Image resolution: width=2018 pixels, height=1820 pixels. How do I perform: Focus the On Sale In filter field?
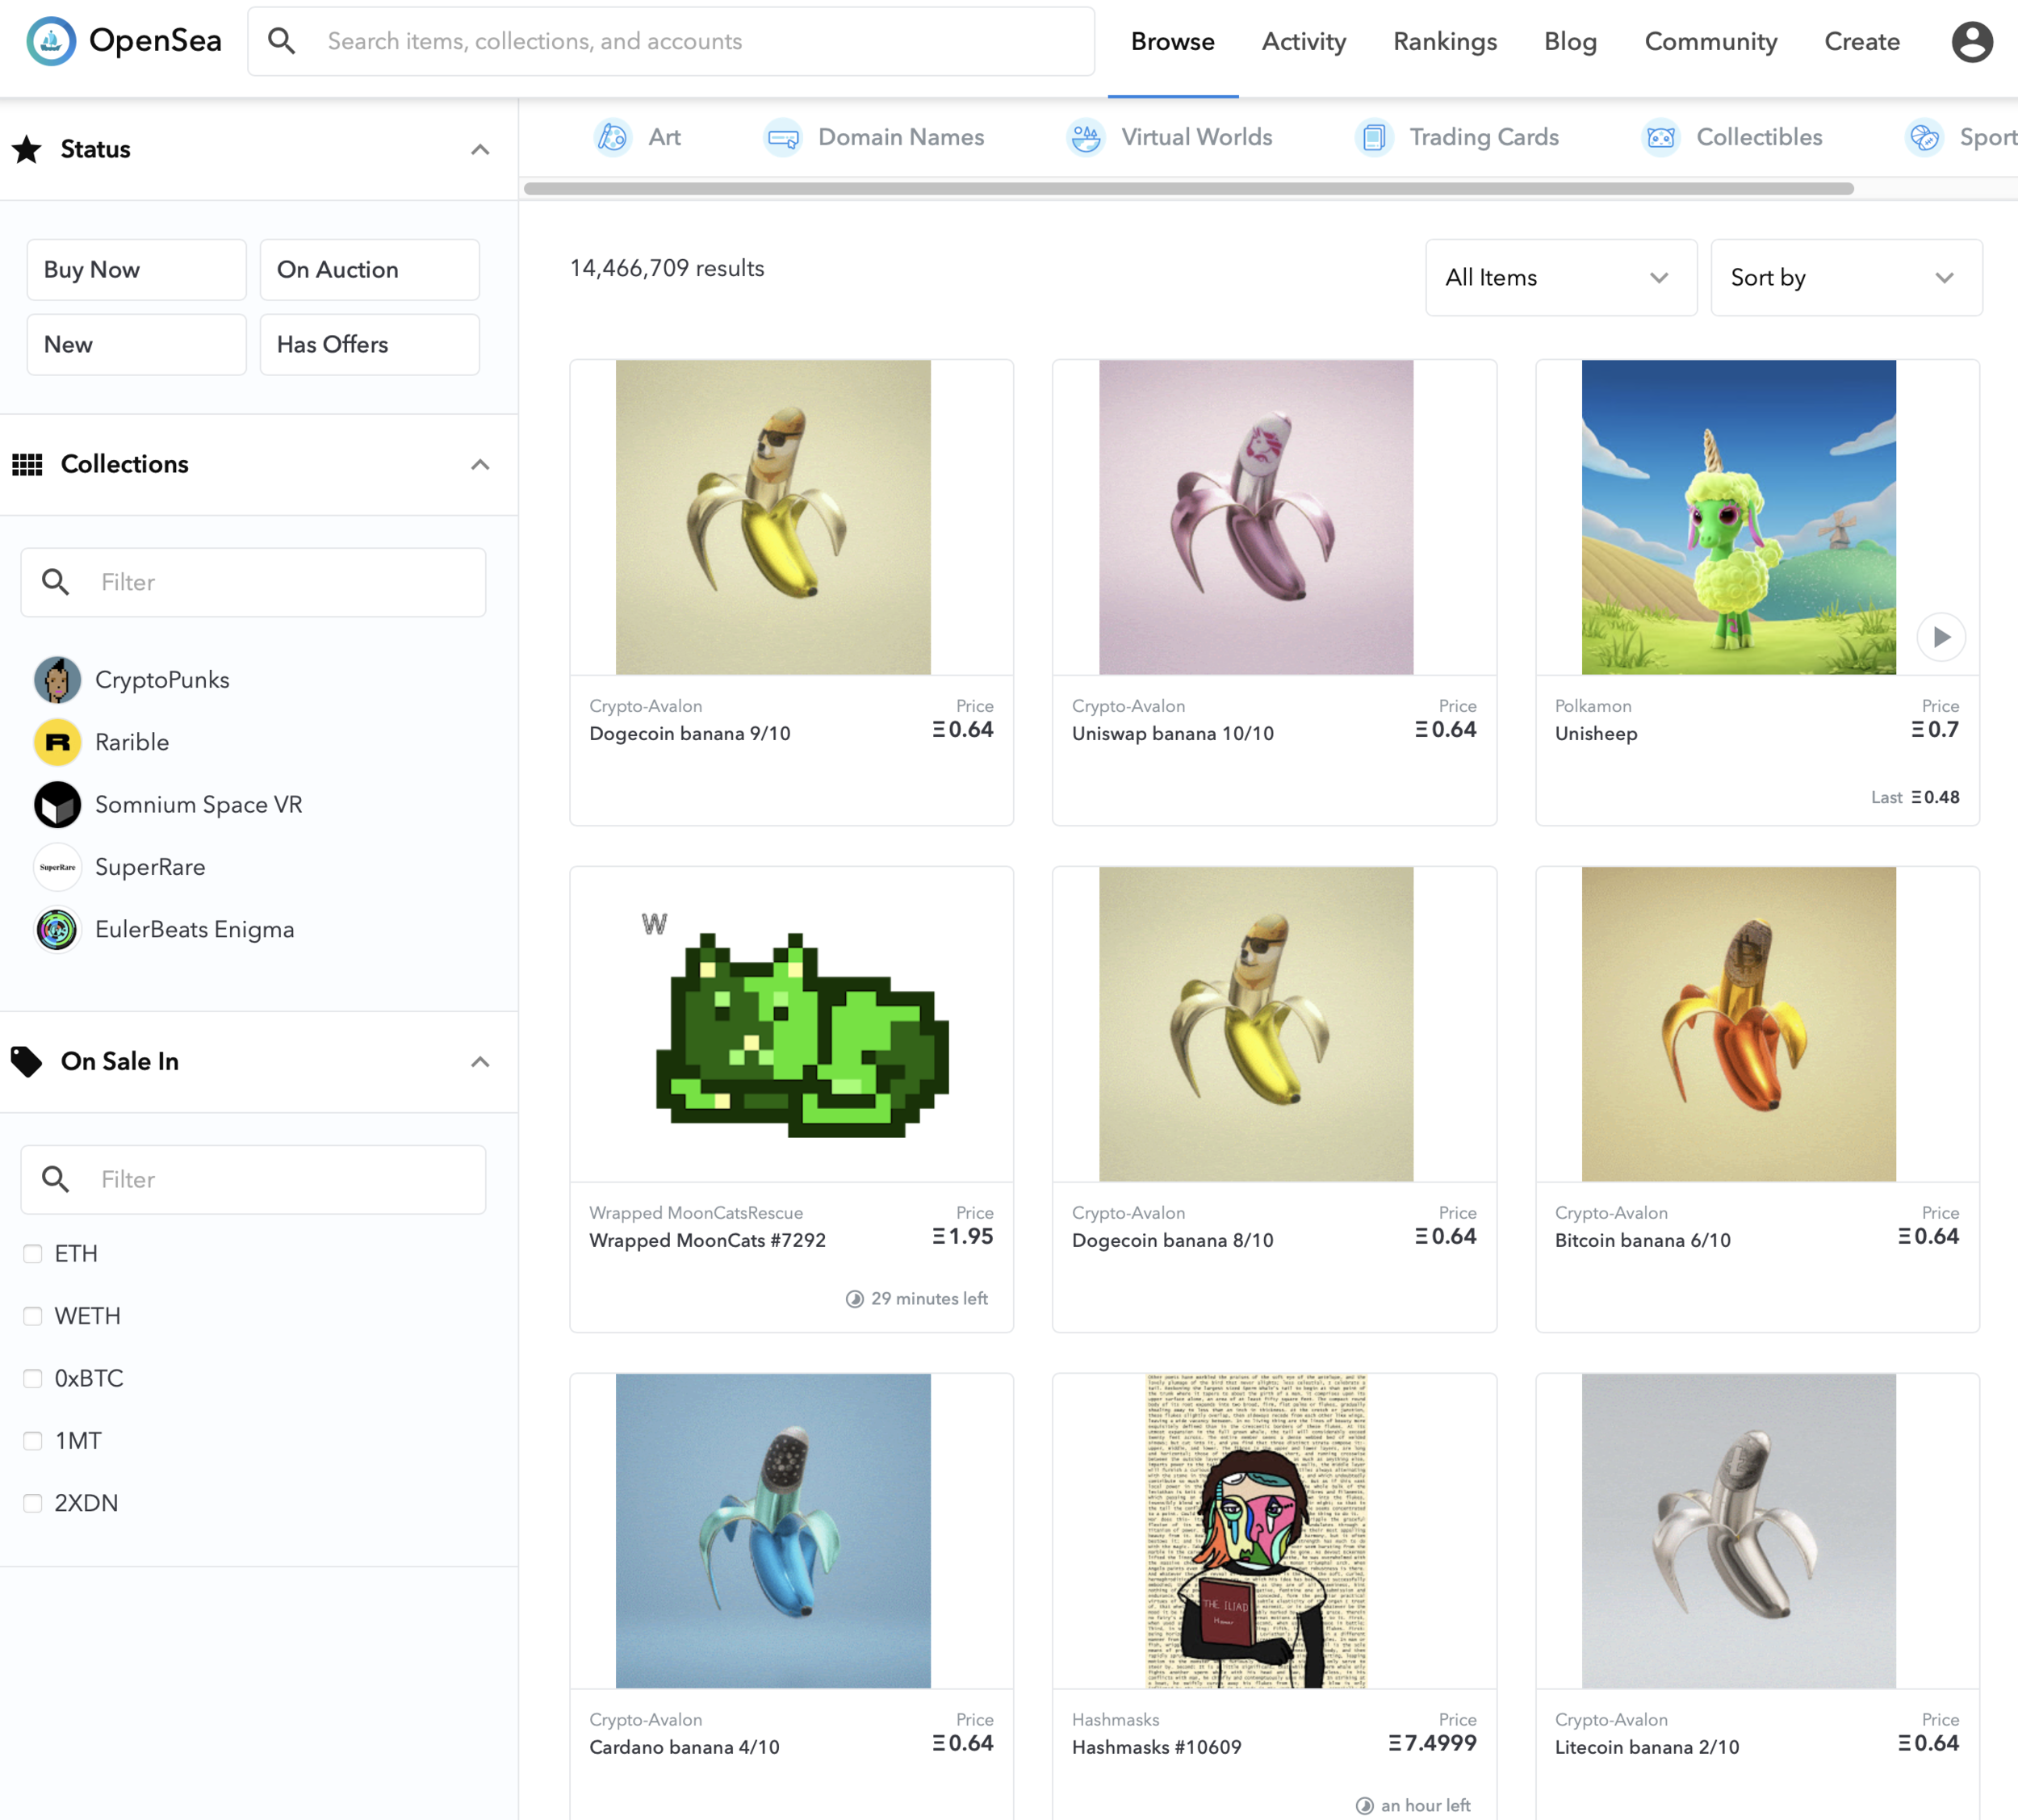click(x=253, y=1179)
